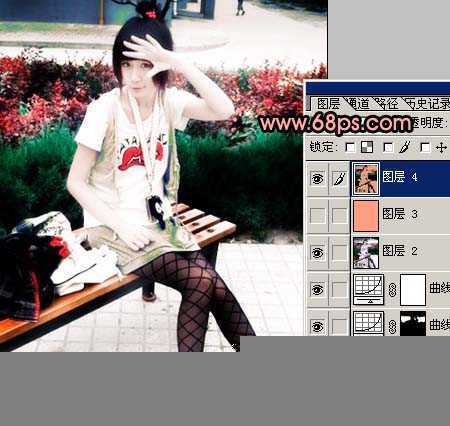Open the 路径 (Paths) tab
This screenshot has width=450, height=426.
coord(387,104)
